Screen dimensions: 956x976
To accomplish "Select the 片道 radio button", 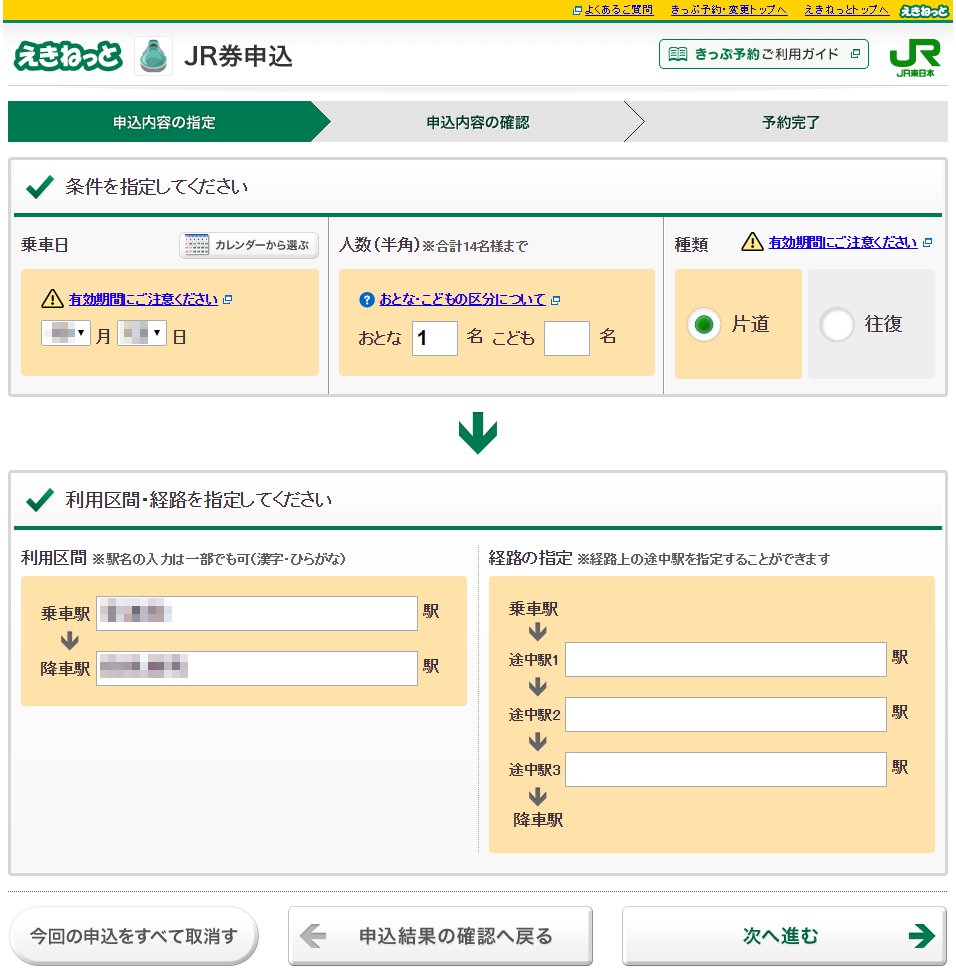I will (x=704, y=324).
